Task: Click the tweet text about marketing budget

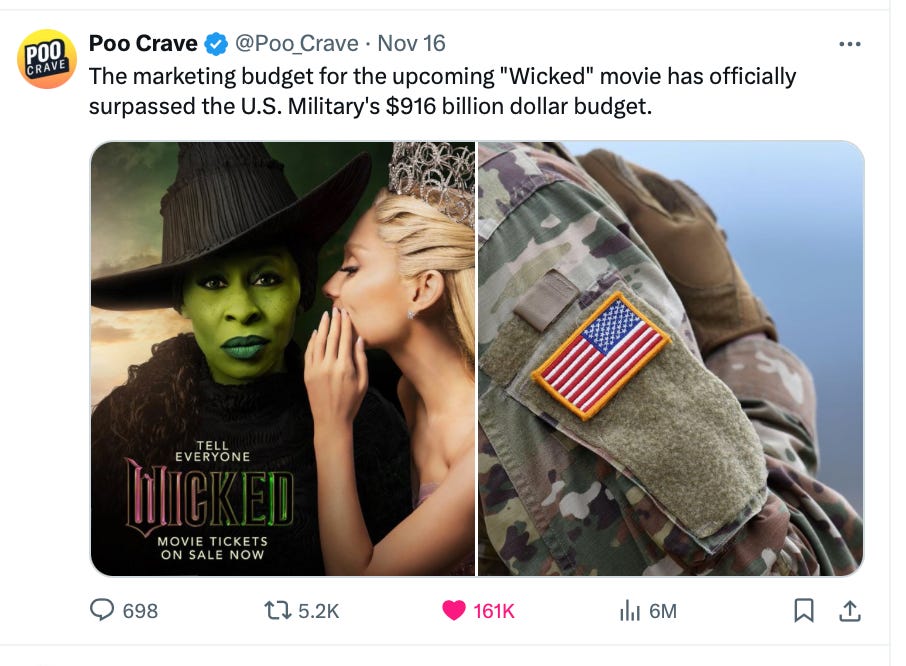Action: click(442, 91)
